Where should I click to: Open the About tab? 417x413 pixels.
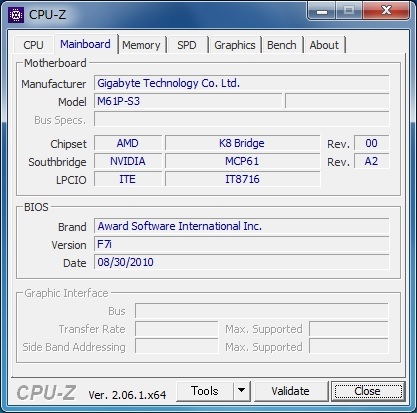324,45
